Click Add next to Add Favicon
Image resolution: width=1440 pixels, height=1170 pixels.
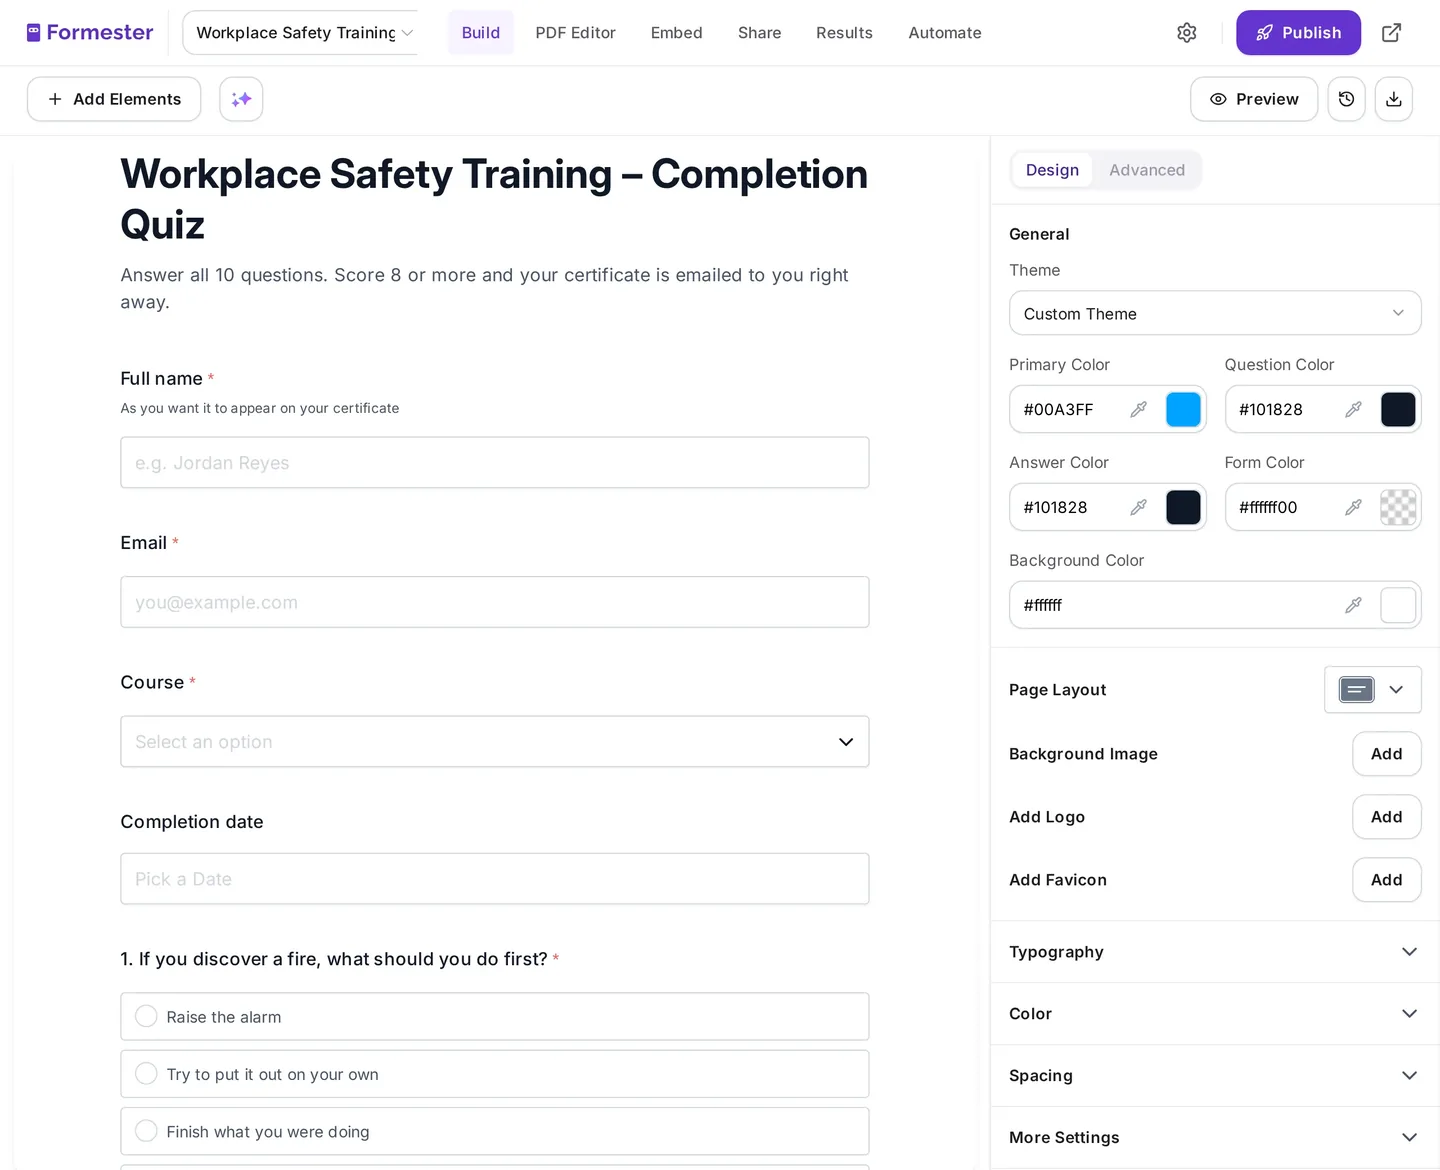[x=1386, y=880]
